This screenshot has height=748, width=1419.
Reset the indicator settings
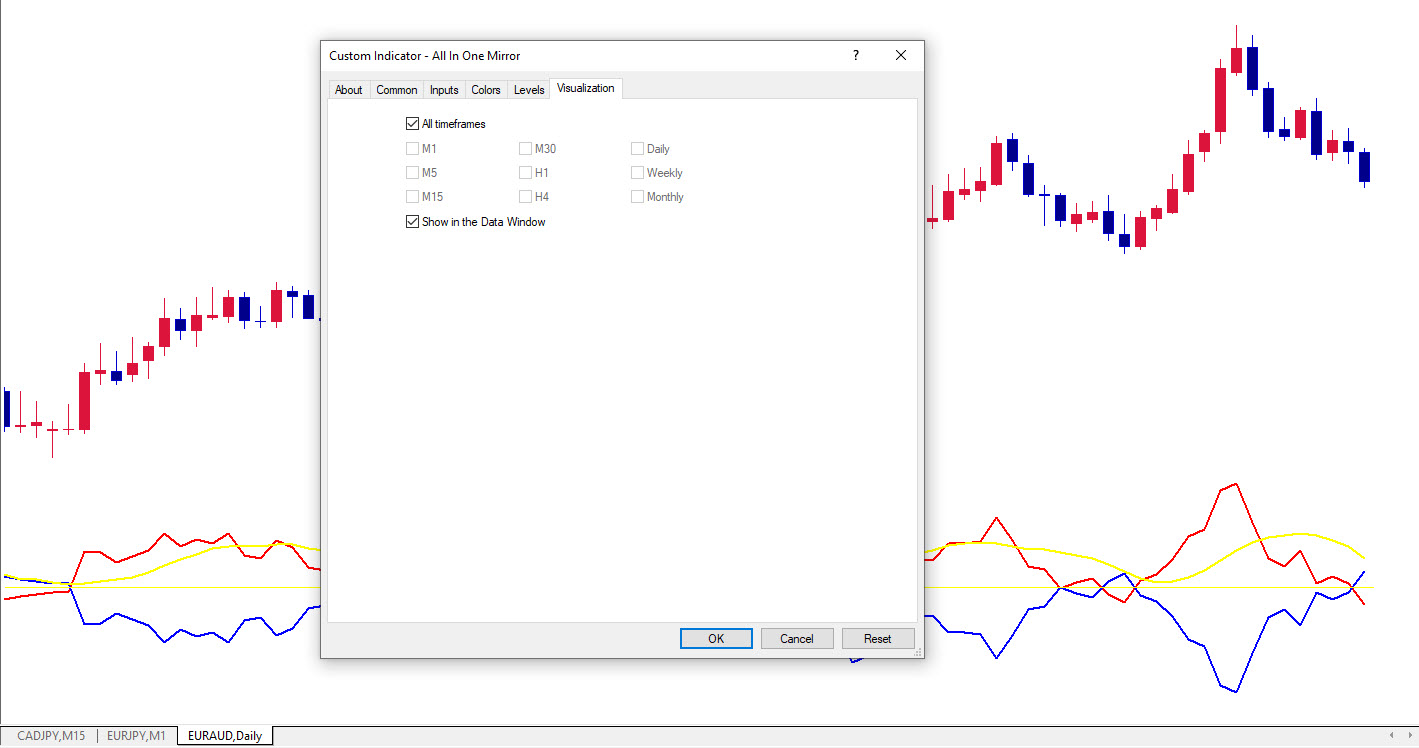(x=877, y=639)
